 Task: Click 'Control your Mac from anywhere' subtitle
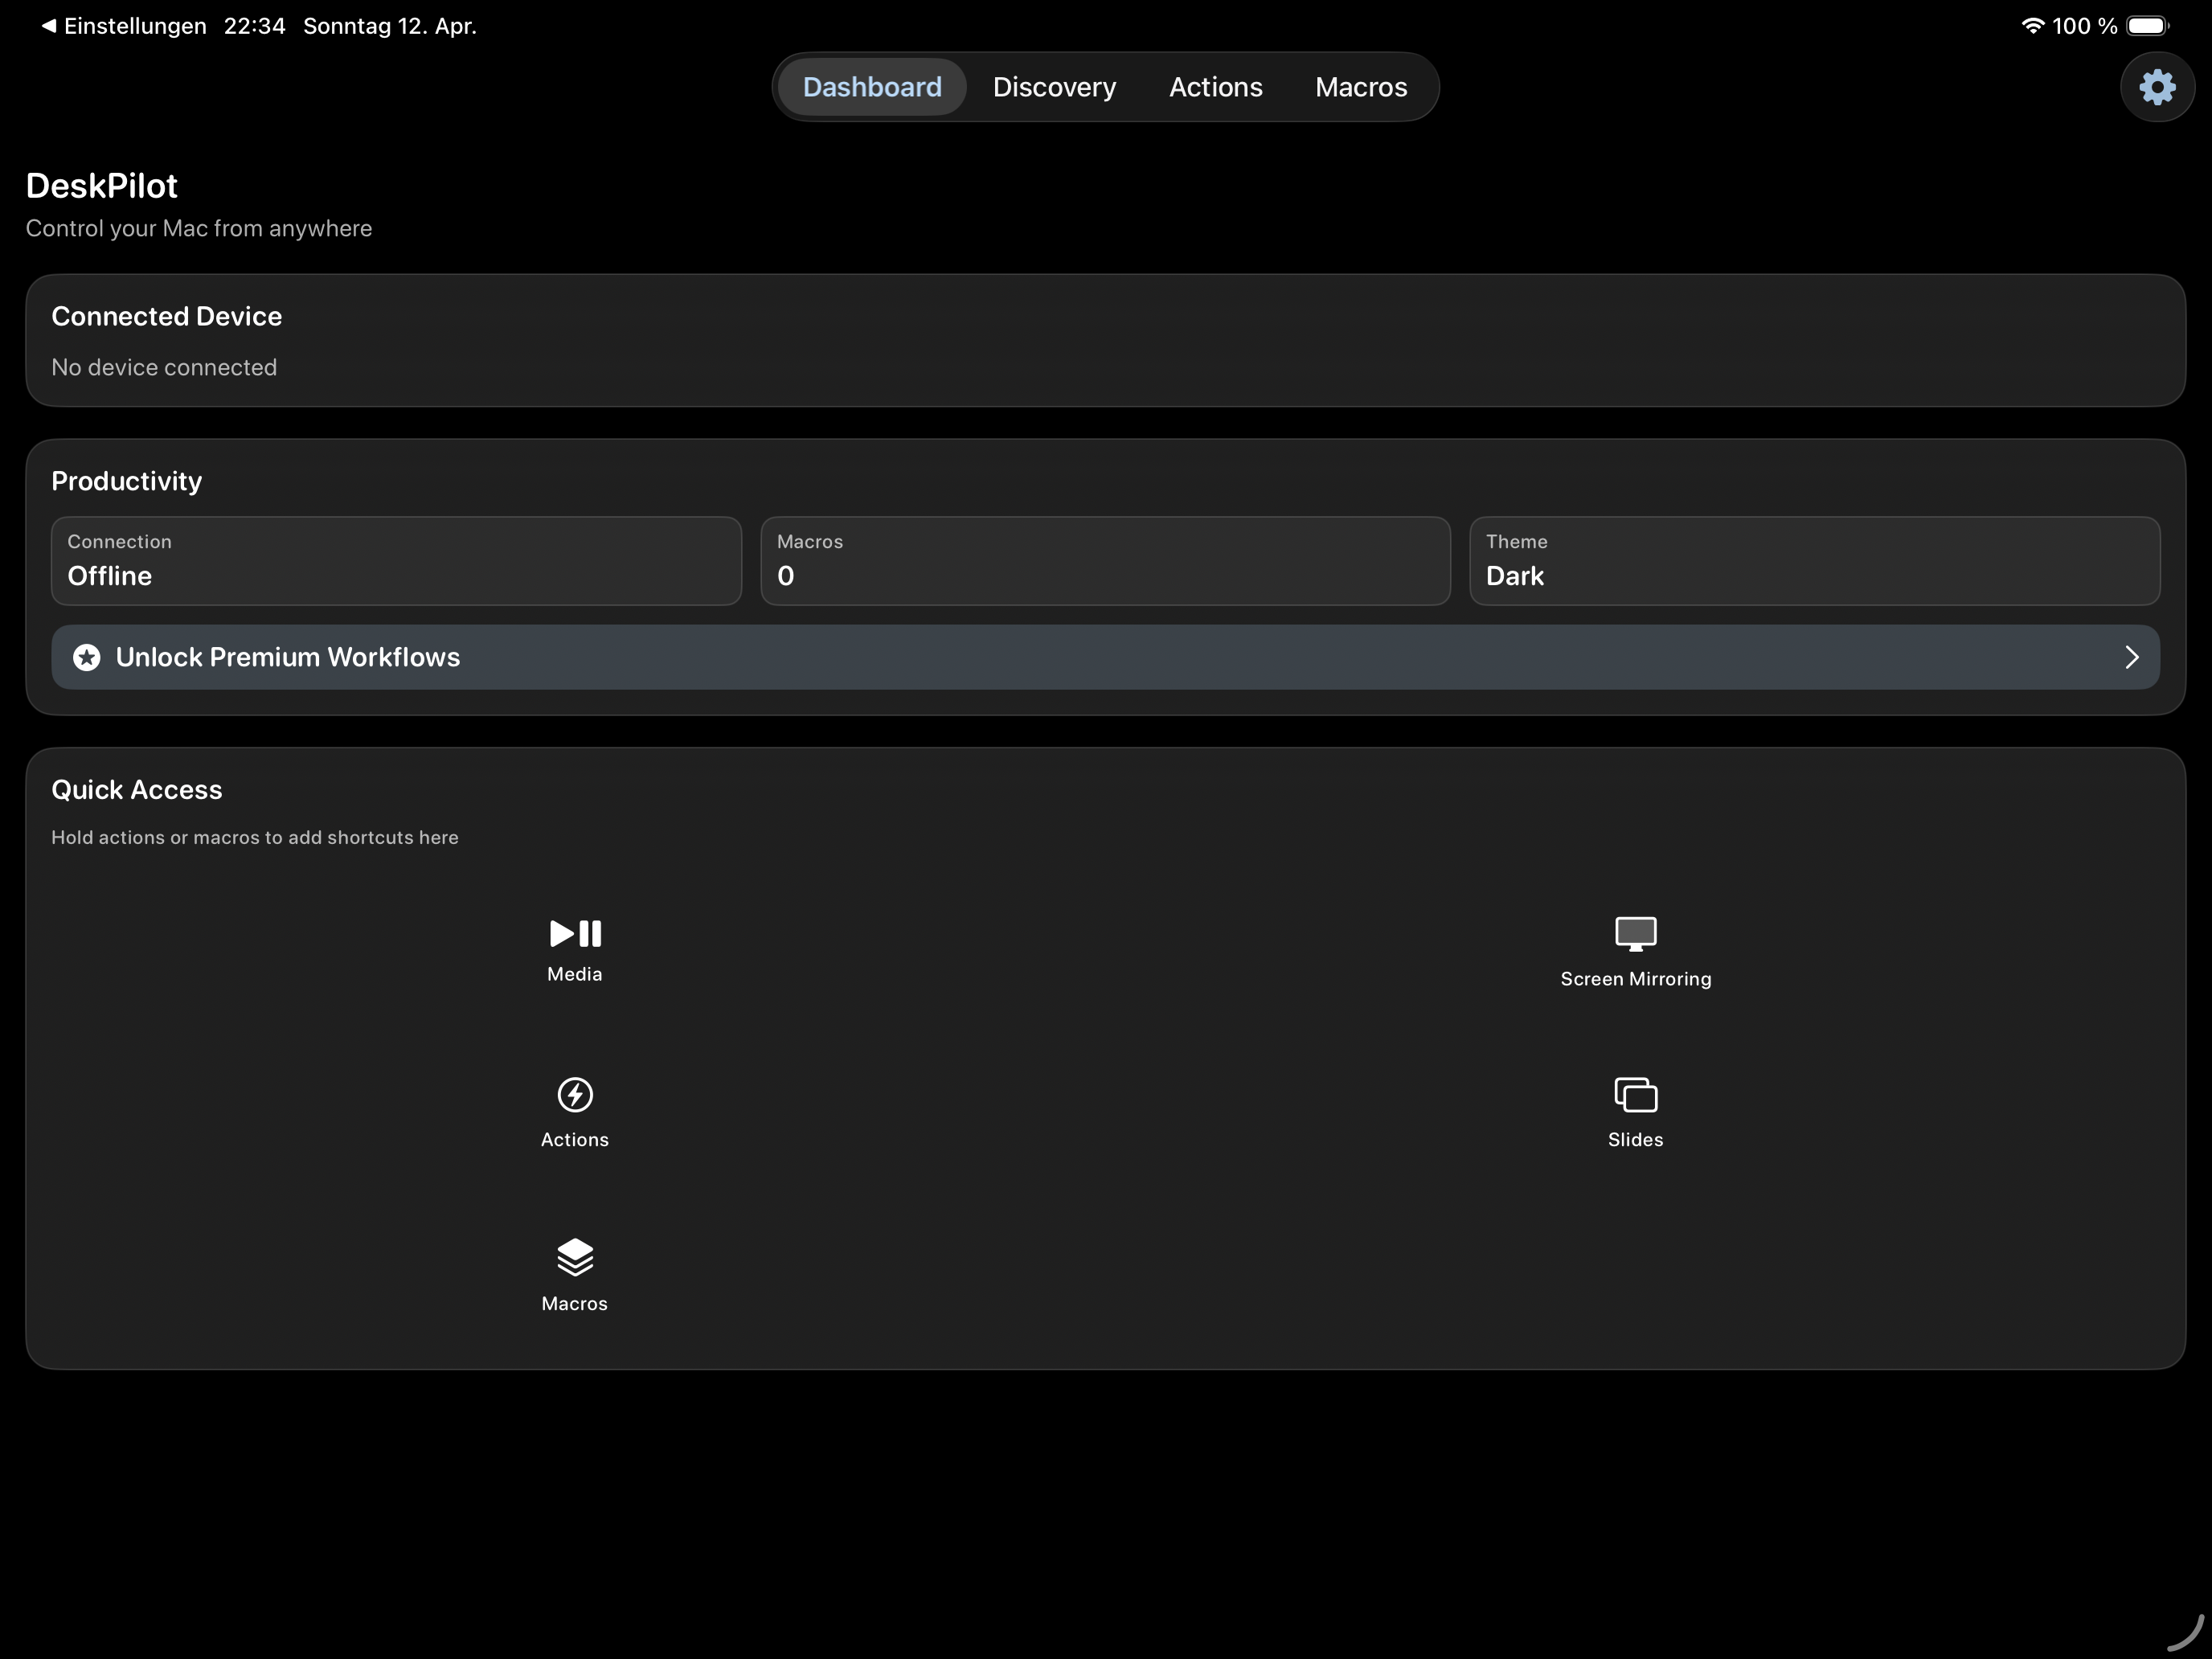[x=198, y=228]
